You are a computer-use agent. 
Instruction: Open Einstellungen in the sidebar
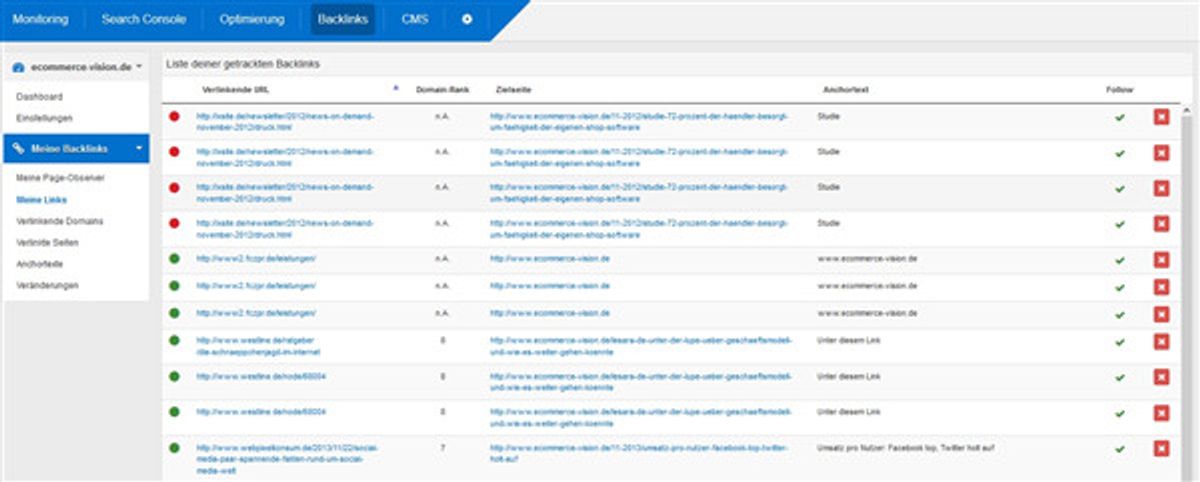point(44,118)
